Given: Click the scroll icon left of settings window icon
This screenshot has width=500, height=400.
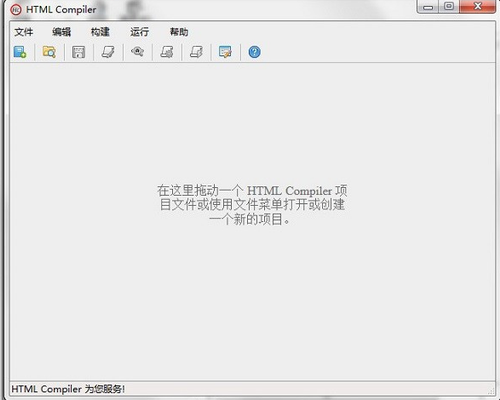Looking at the screenshot, I should 196,52.
